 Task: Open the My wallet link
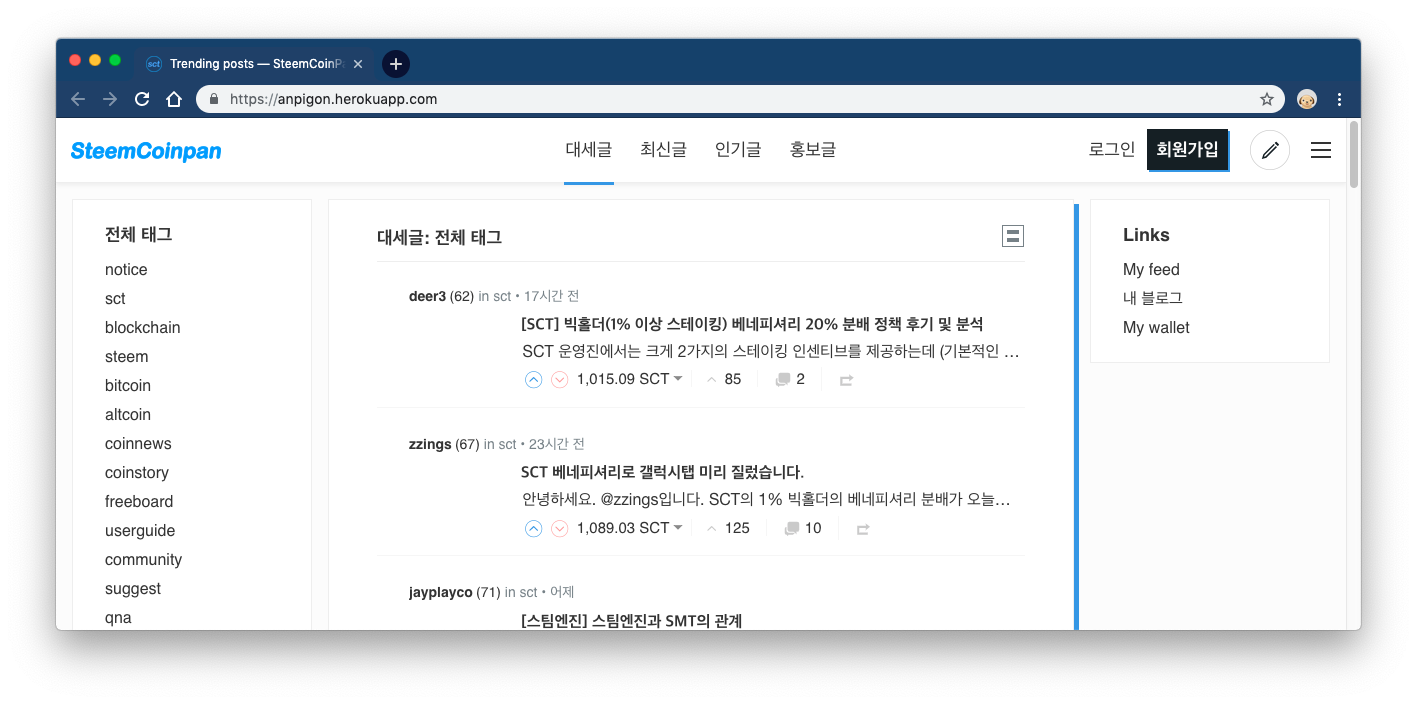tap(1156, 327)
